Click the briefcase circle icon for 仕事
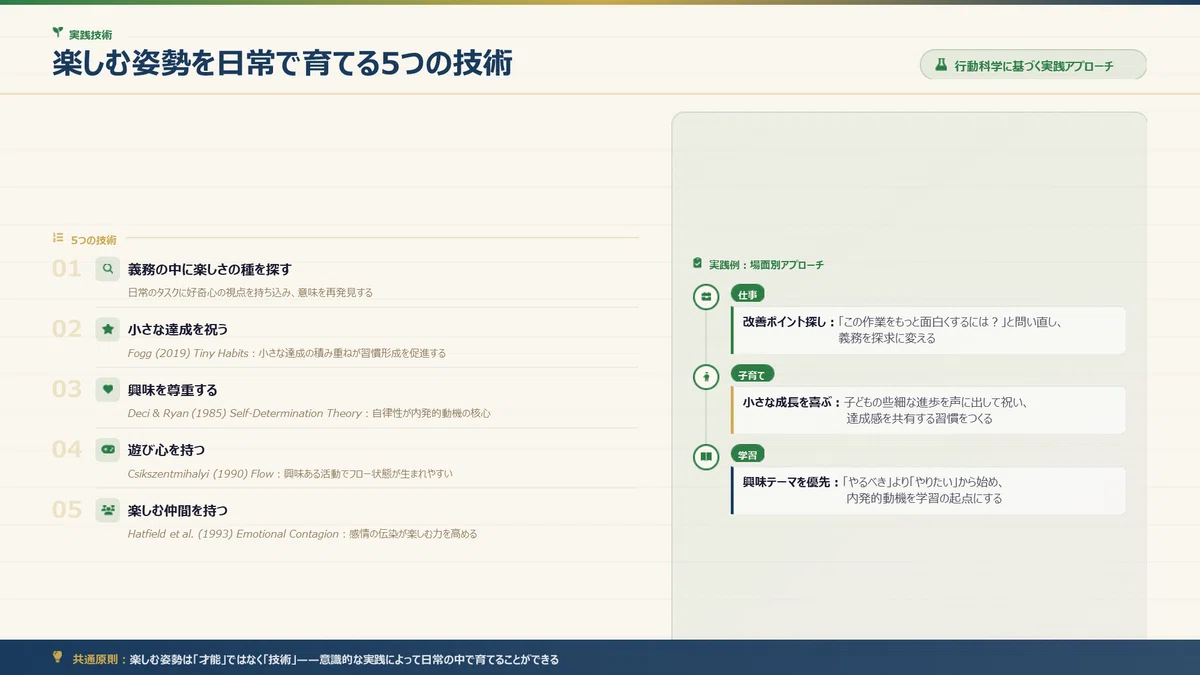This screenshot has width=1200, height=675. click(707, 296)
